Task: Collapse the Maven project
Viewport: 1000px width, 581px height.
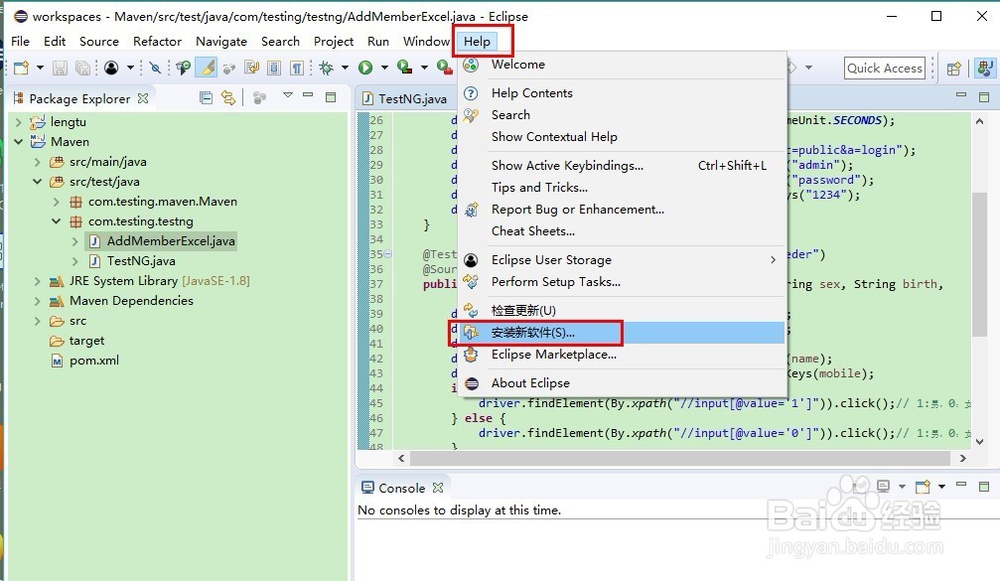Action: click(x=18, y=142)
